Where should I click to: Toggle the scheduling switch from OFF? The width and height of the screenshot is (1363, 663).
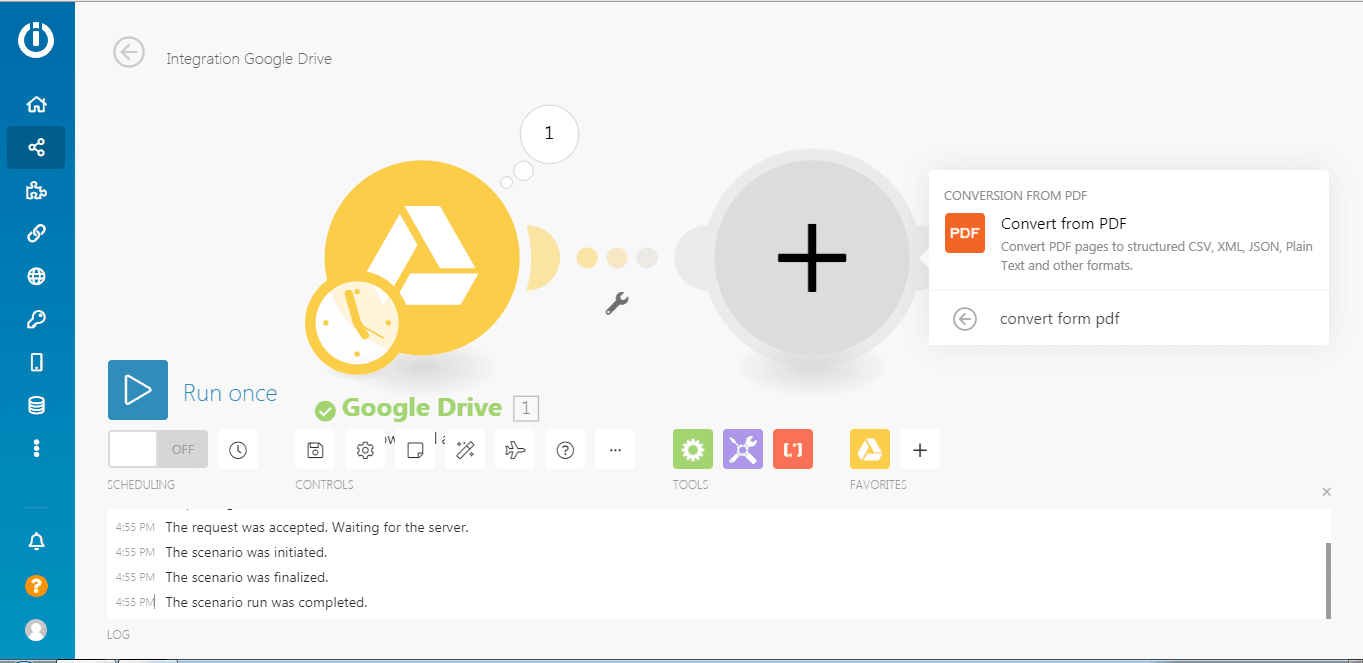click(x=158, y=450)
